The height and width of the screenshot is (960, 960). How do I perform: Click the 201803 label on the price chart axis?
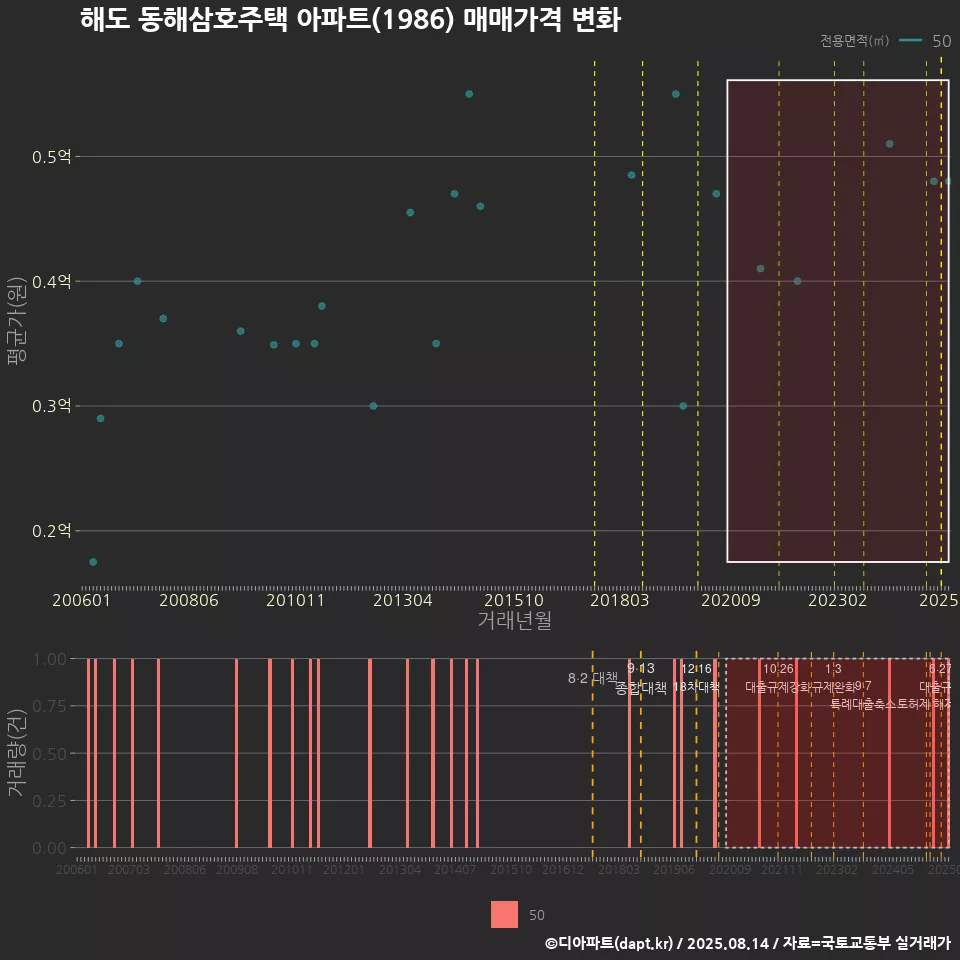619,600
